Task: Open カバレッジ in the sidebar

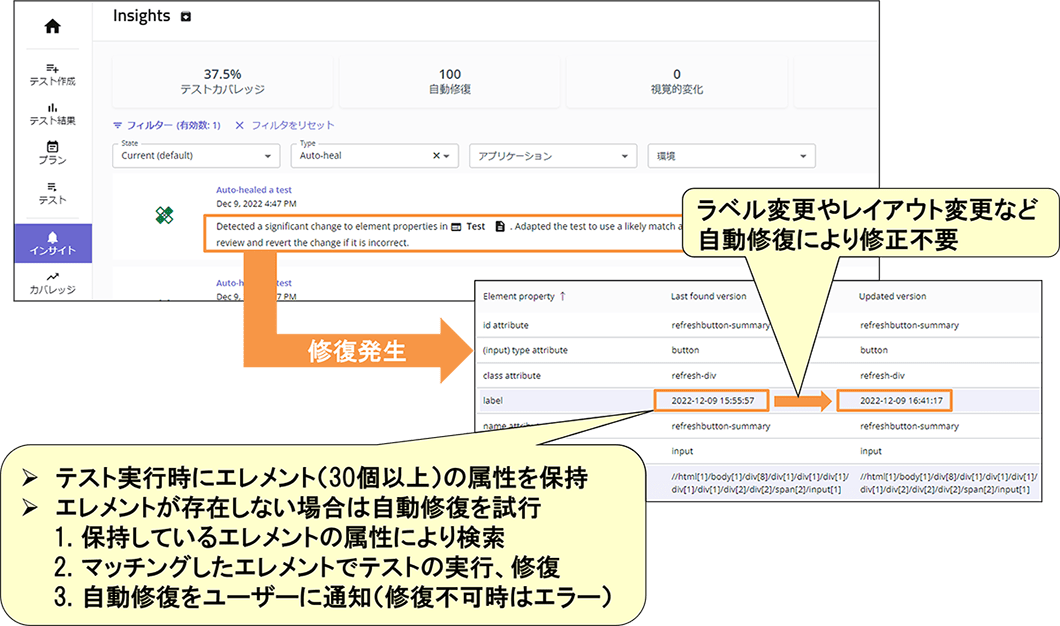Action: point(52,284)
